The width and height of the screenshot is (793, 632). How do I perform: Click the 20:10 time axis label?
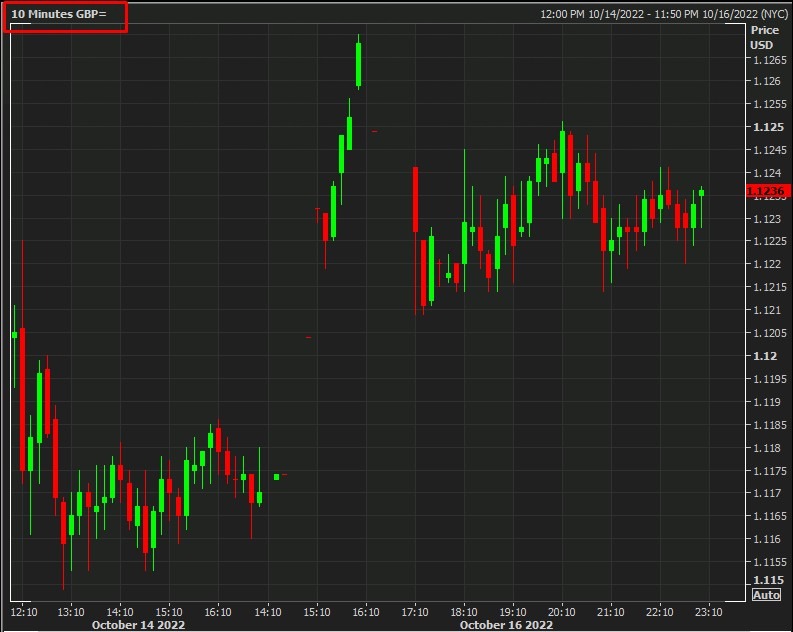(x=561, y=612)
